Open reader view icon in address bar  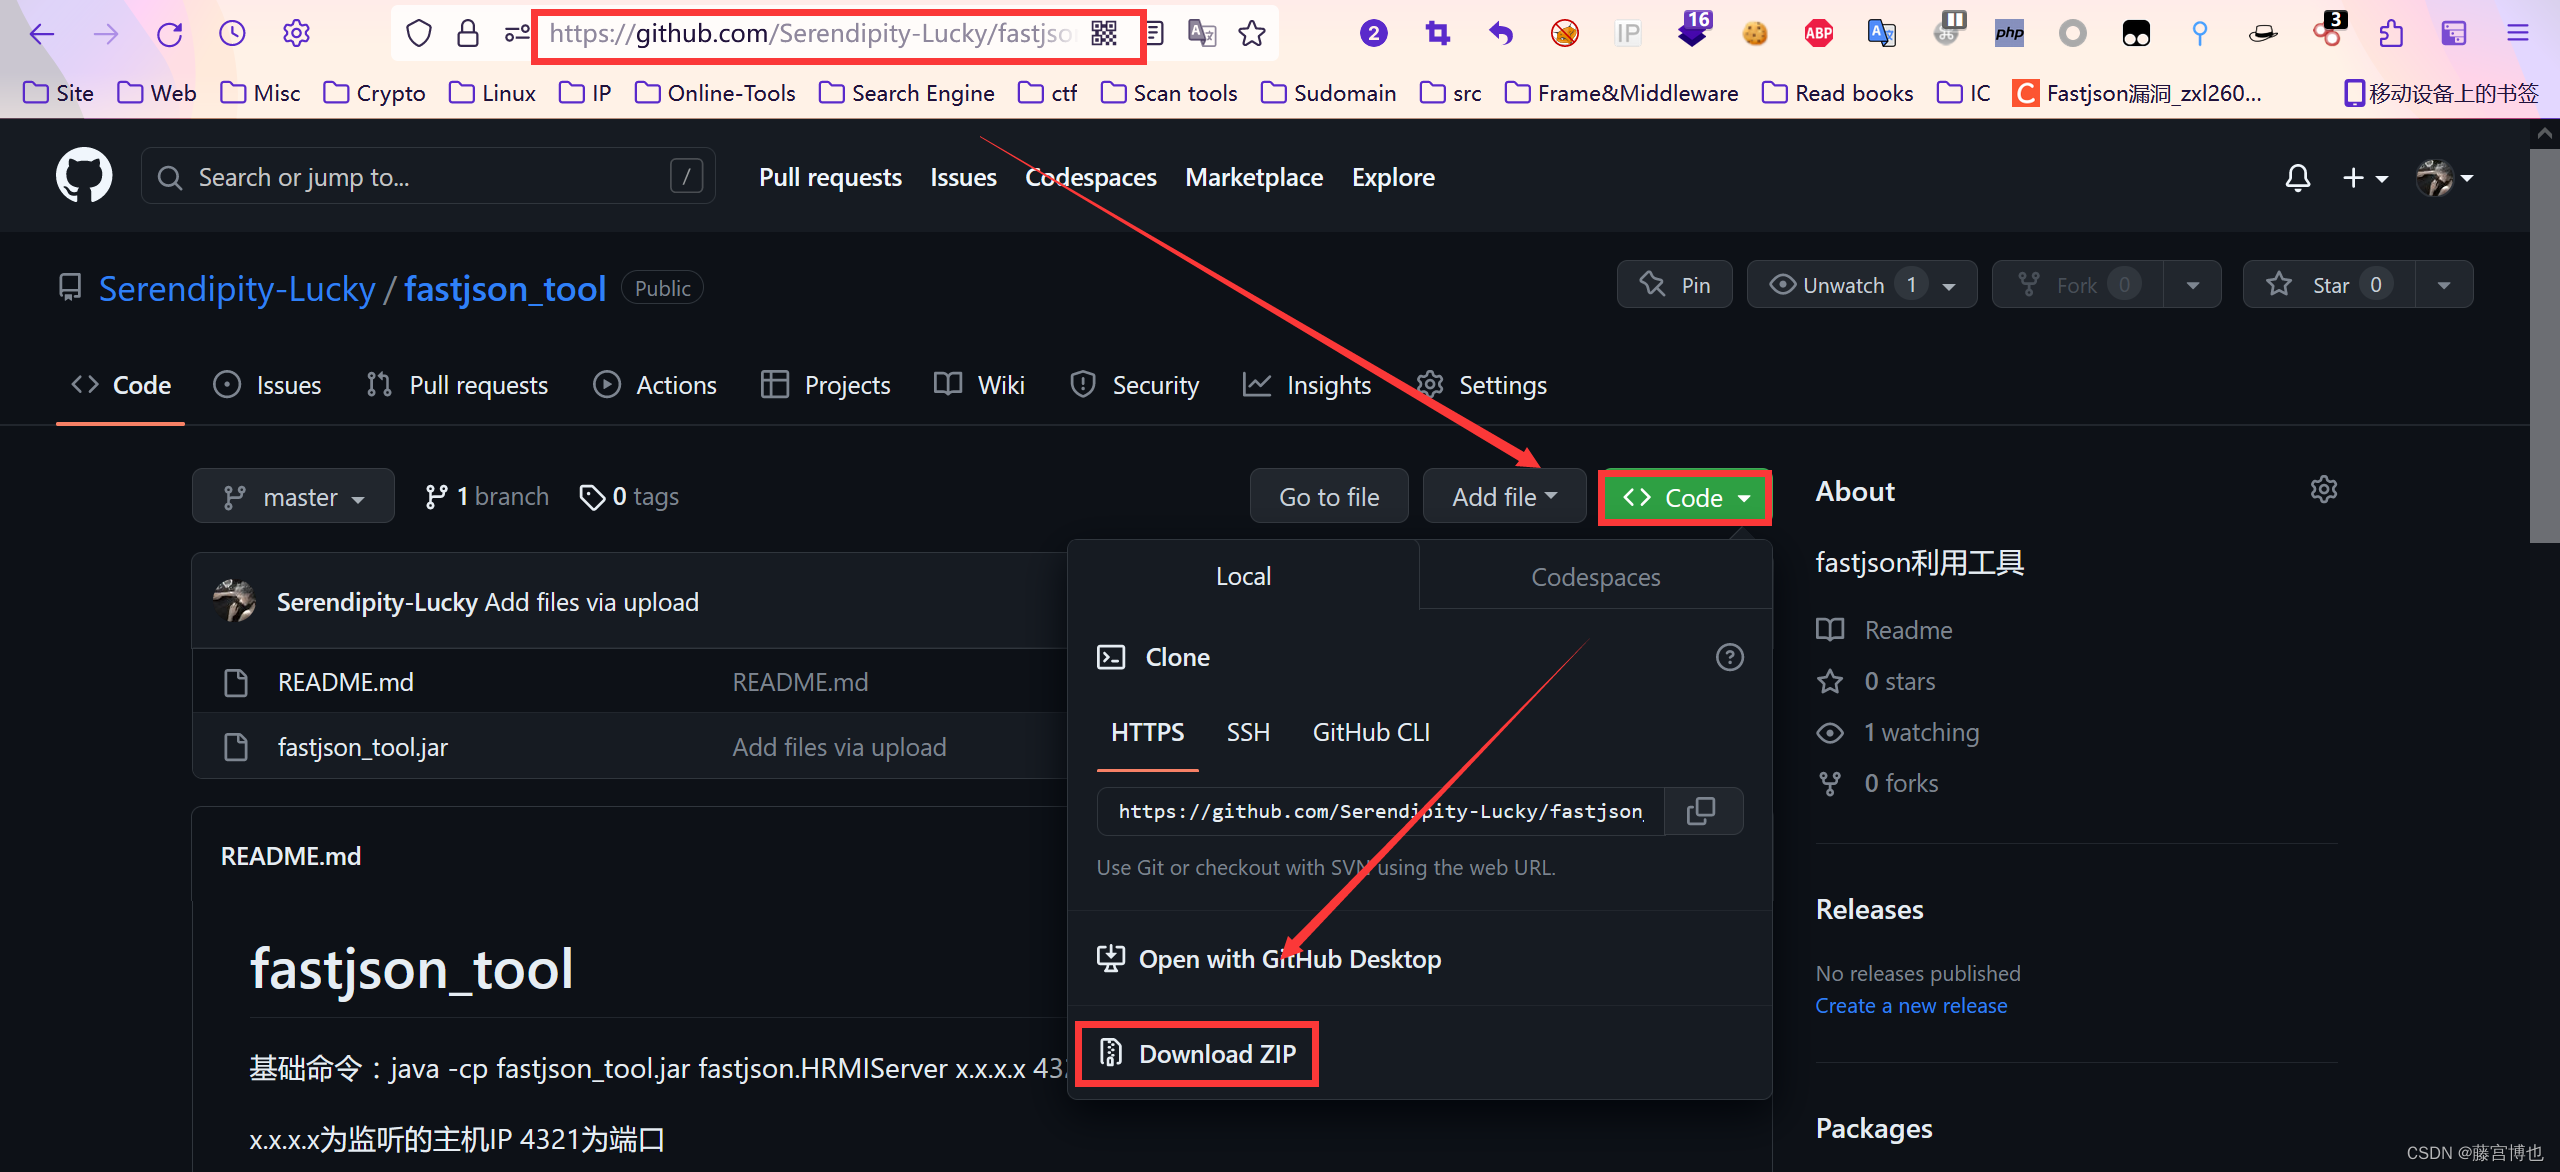(1155, 34)
